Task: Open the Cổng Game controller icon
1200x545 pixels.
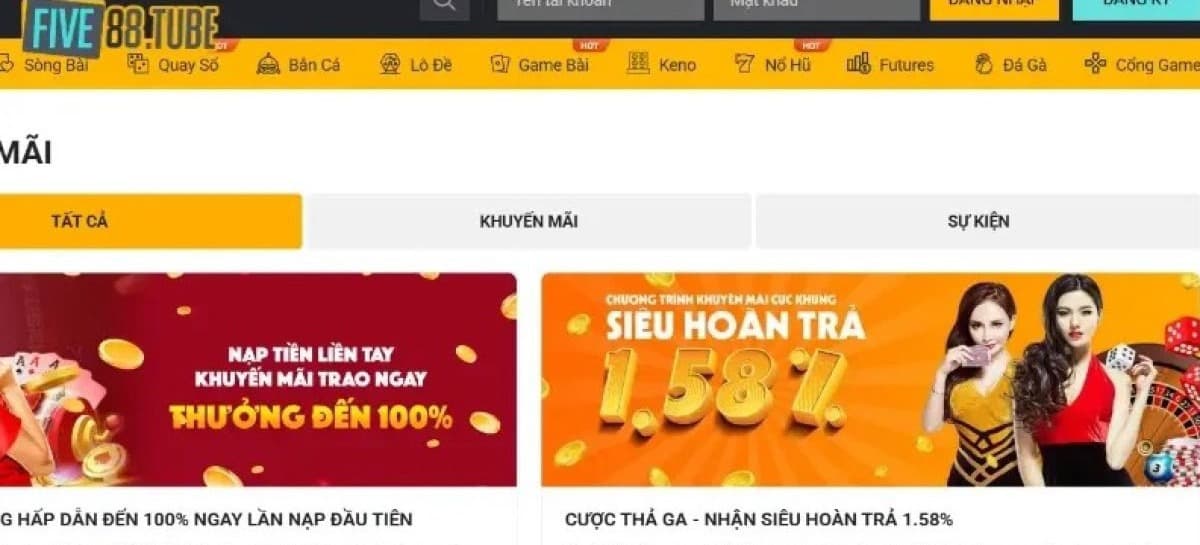Action: click(x=1096, y=64)
